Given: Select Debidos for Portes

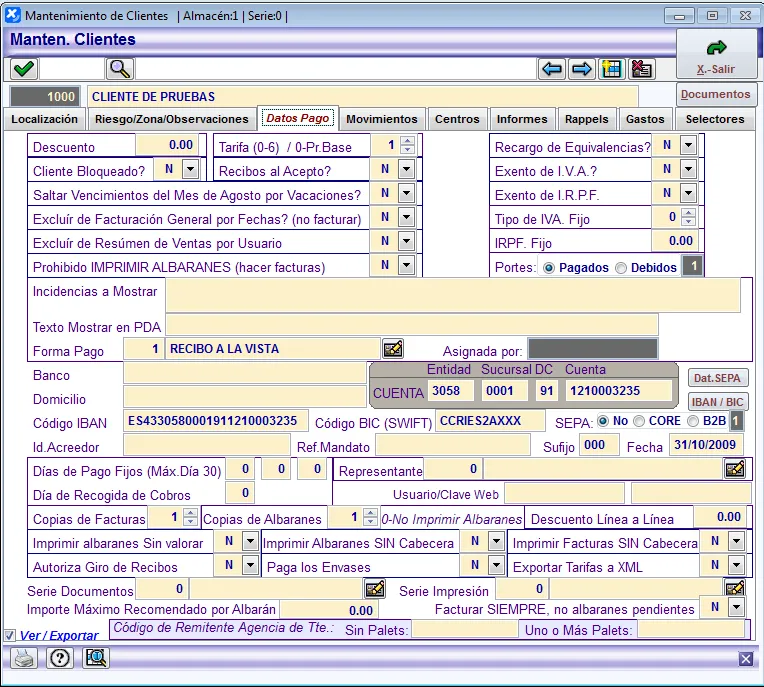Looking at the screenshot, I should point(621,268).
